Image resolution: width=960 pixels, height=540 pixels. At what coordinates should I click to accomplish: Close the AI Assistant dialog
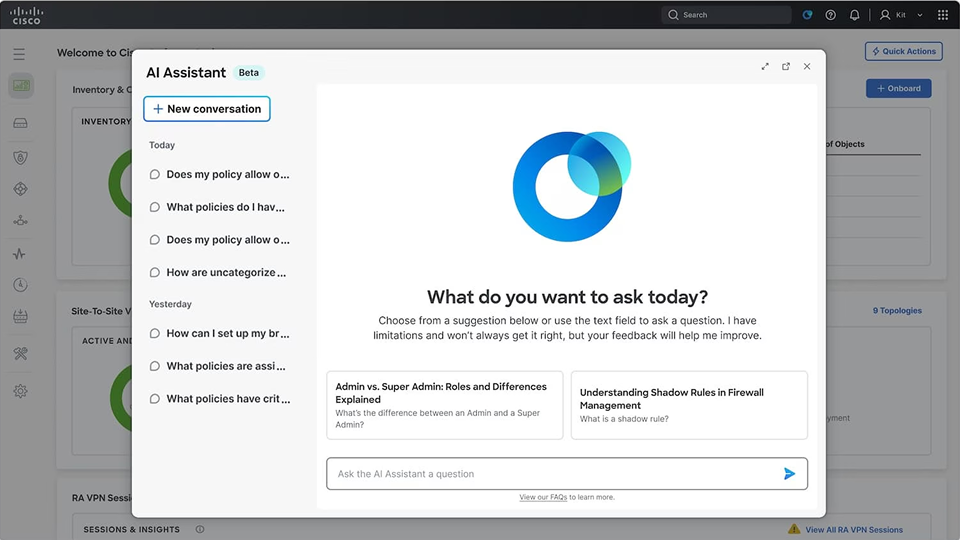[x=807, y=66]
